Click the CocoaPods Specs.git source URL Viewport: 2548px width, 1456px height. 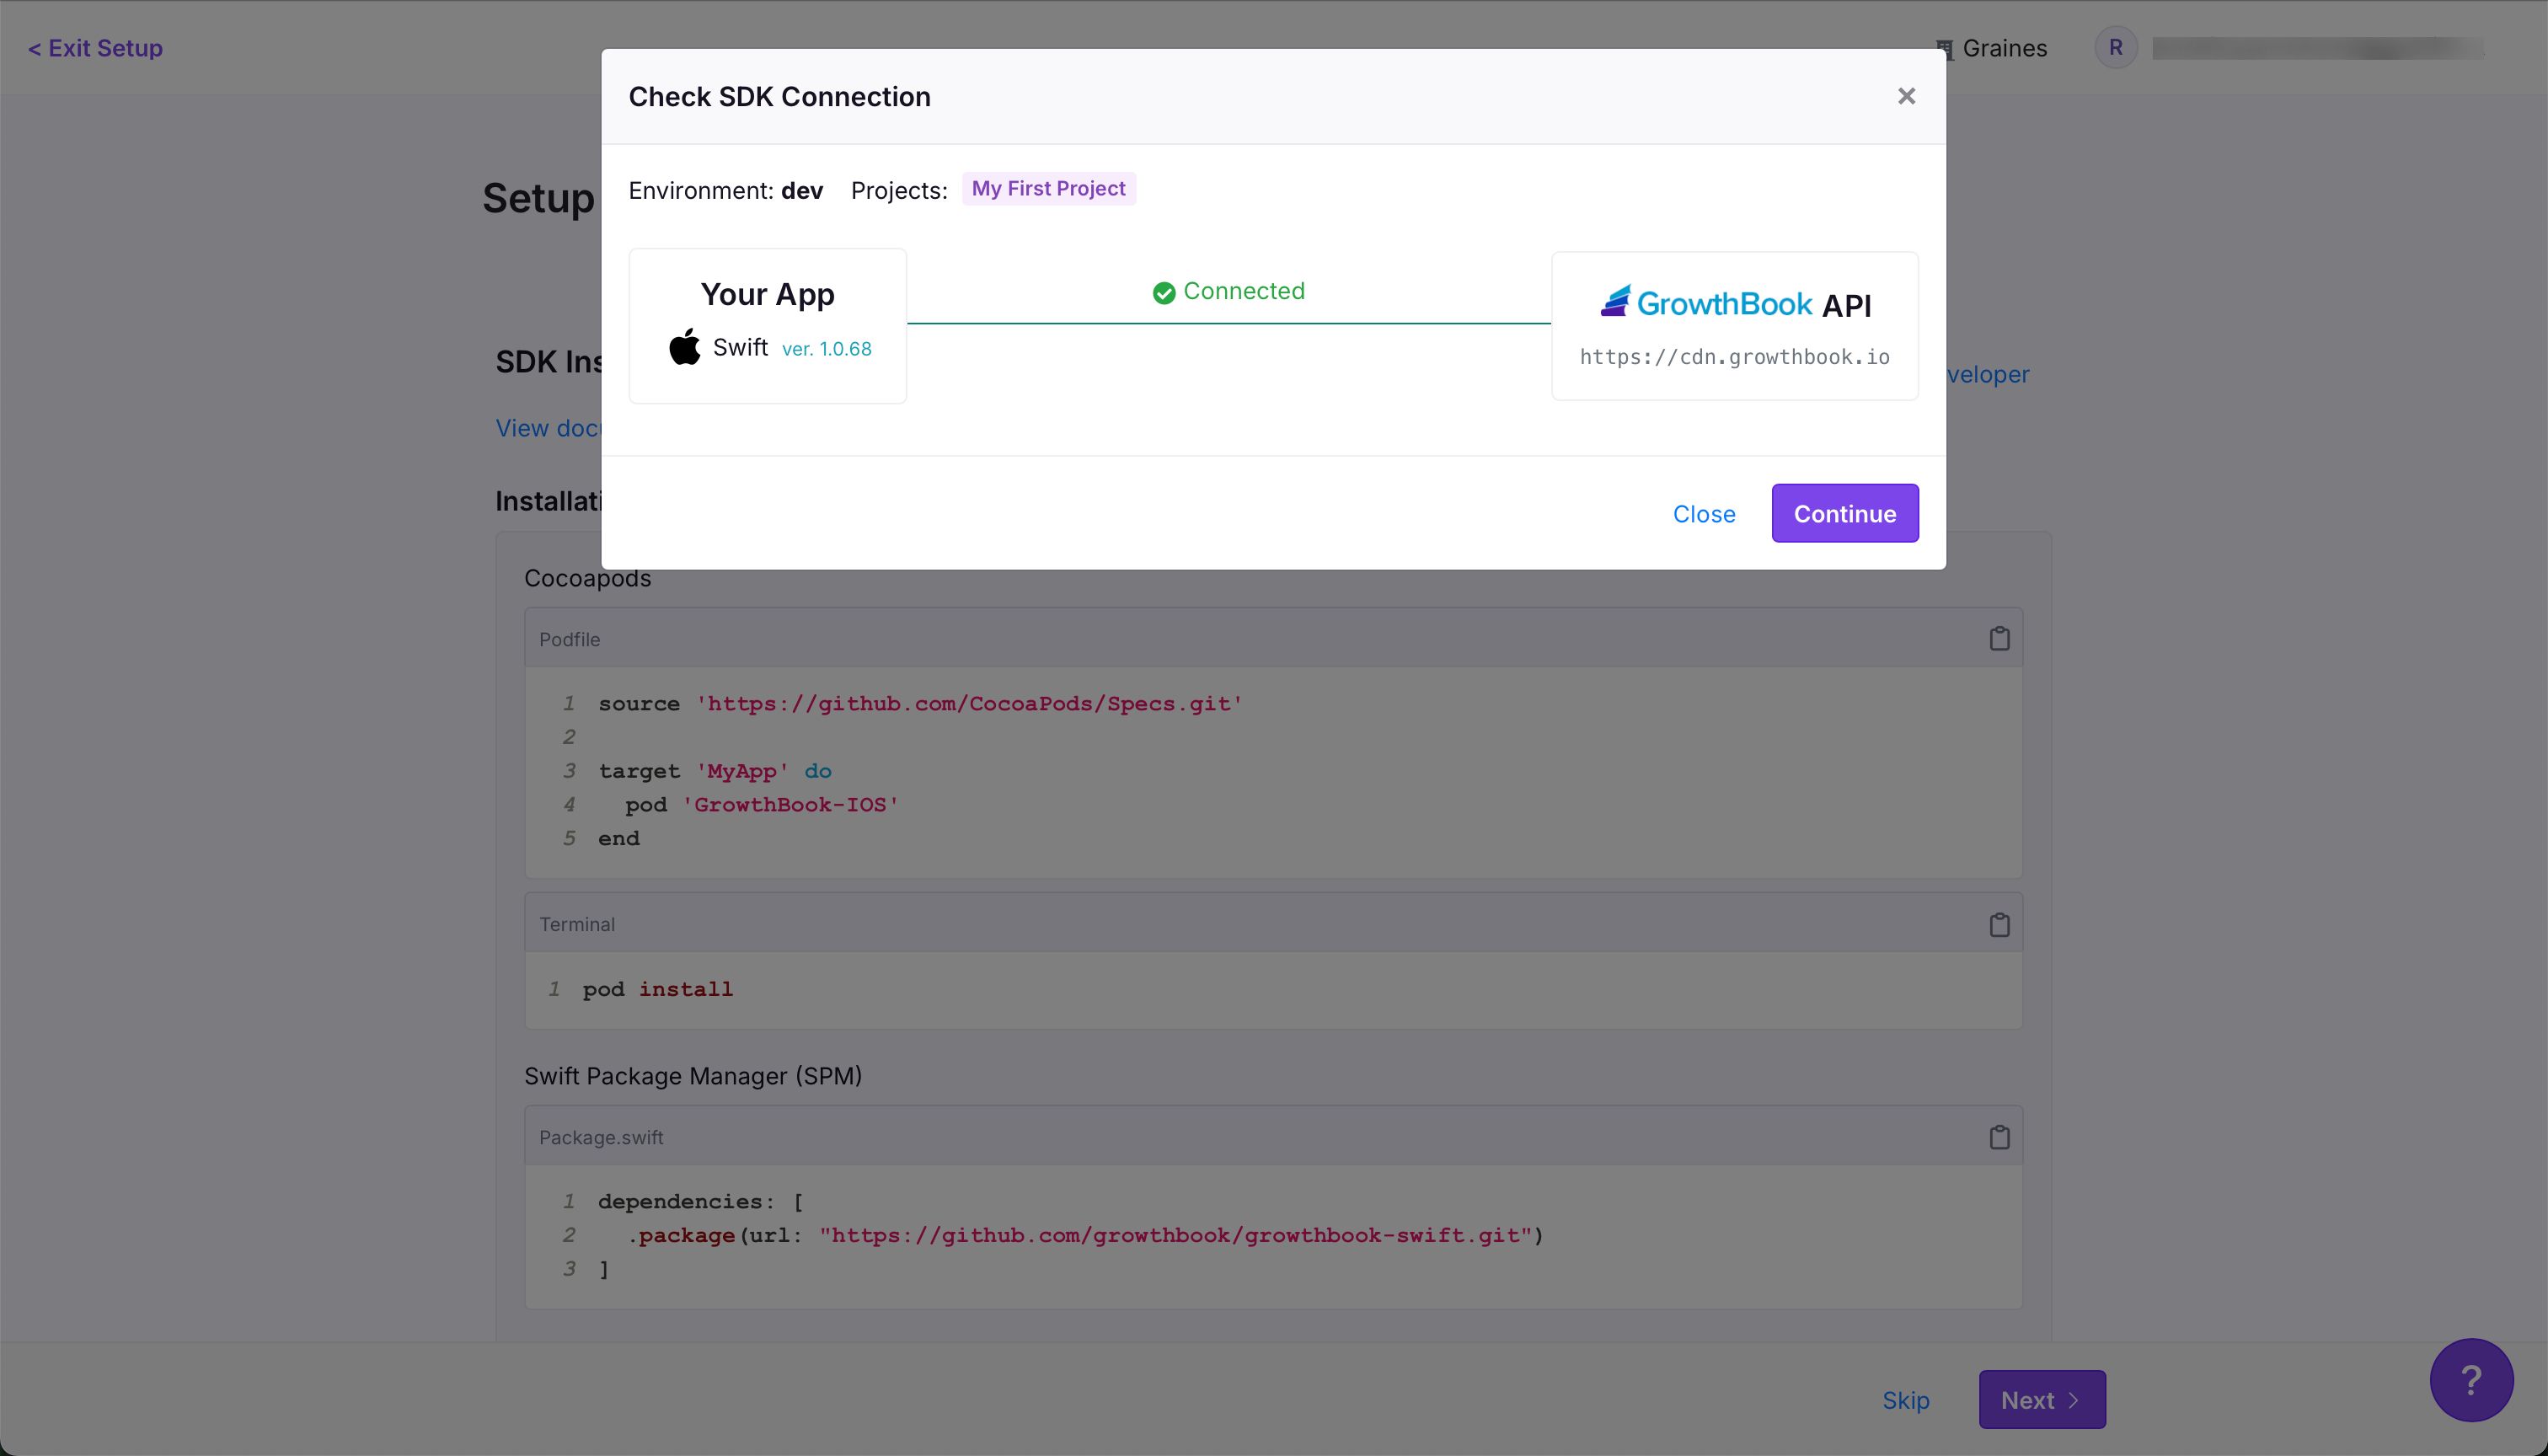tap(969, 703)
